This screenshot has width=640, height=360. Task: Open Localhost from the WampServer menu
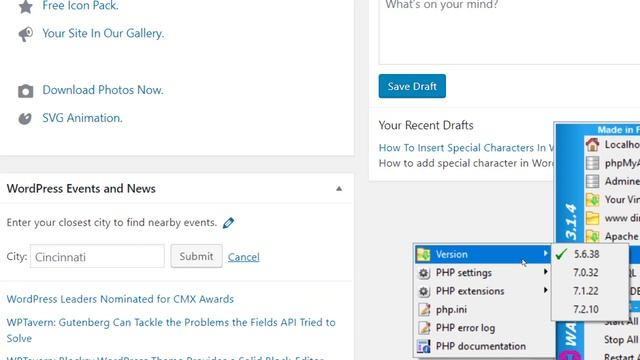coord(622,144)
